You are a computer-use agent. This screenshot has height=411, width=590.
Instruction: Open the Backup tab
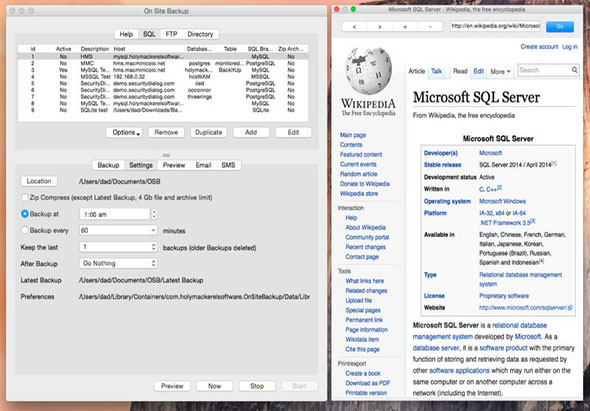[108, 165]
